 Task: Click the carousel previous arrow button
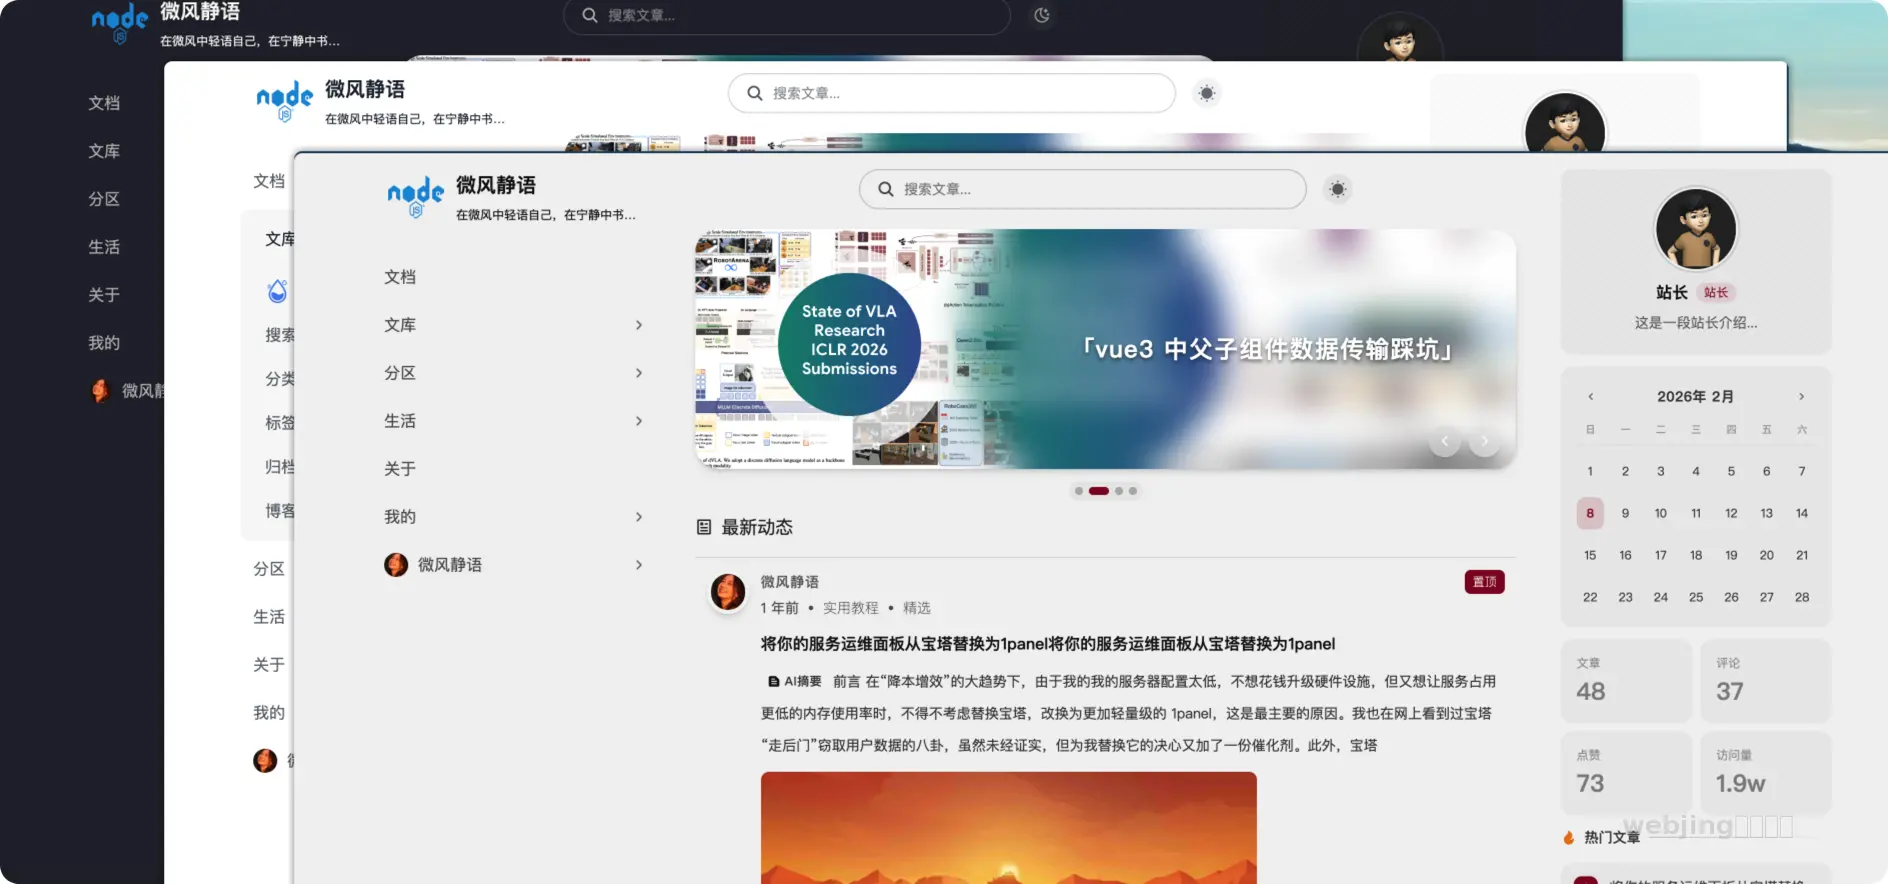pyautogui.click(x=1444, y=441)
